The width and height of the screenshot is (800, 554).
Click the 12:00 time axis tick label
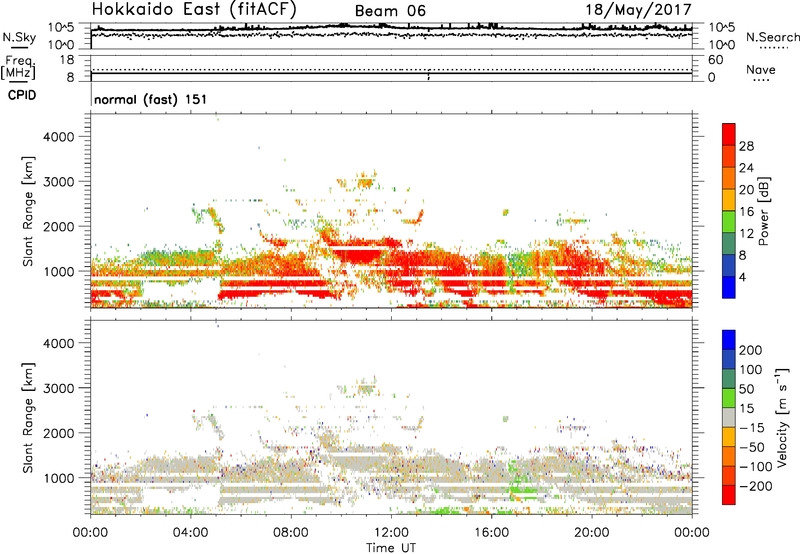tap(391, 533)
